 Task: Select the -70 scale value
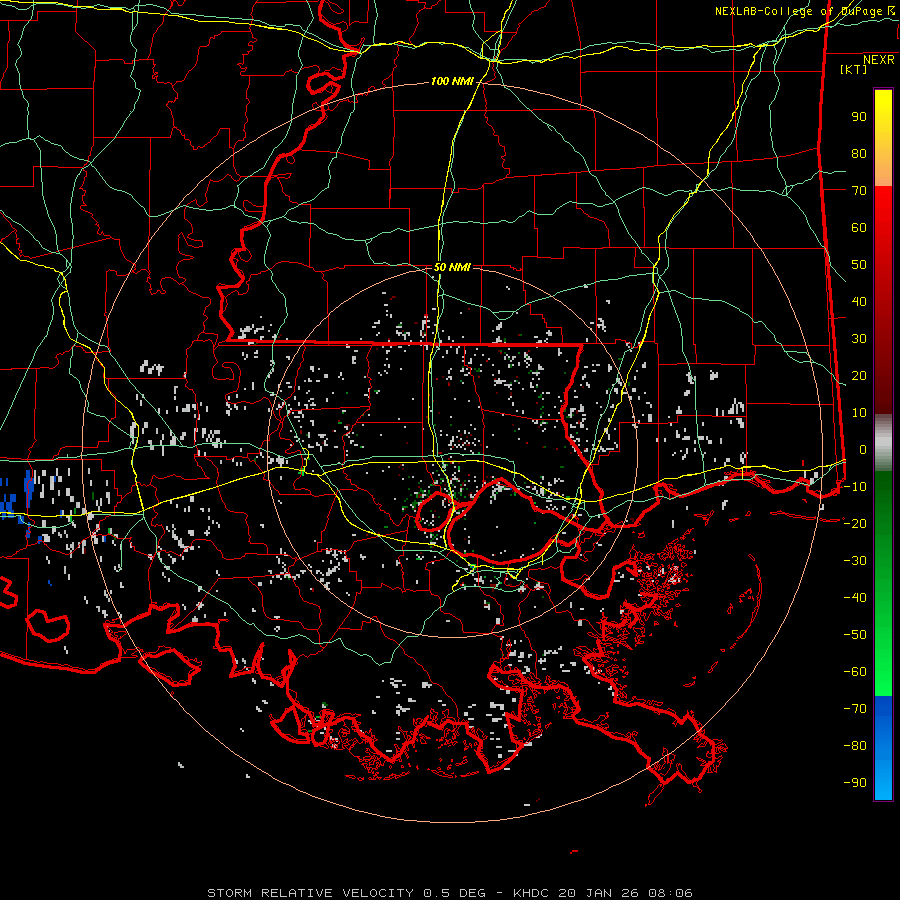point(855,709)
